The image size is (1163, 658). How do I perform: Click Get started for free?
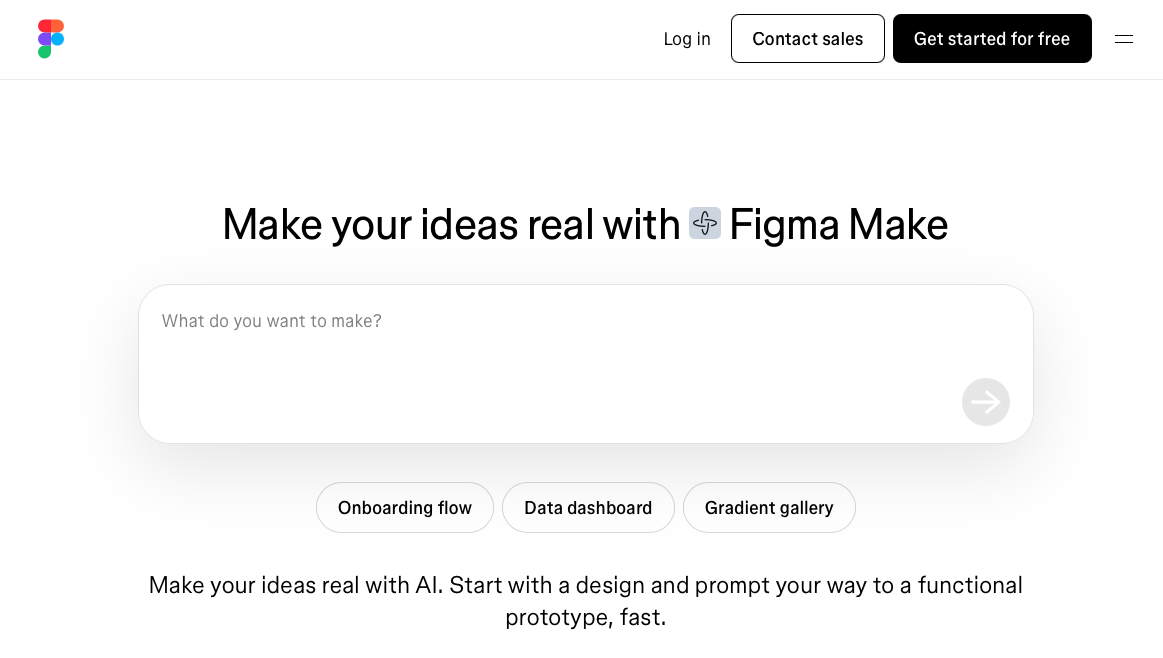[x=992, y=38]
